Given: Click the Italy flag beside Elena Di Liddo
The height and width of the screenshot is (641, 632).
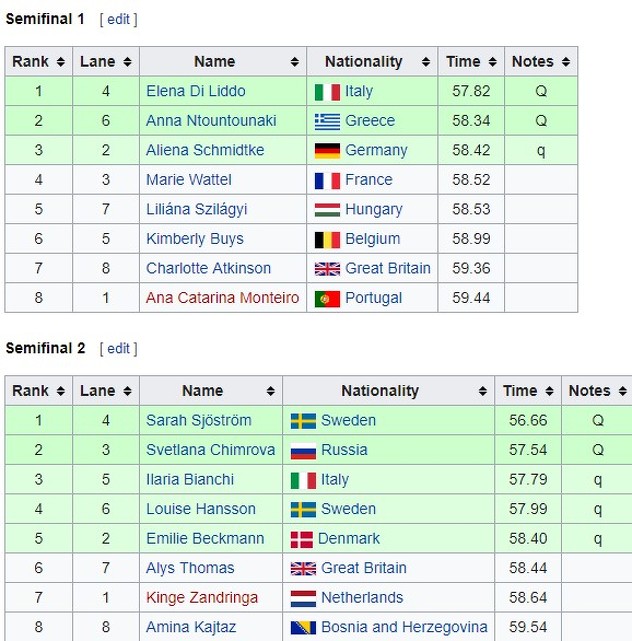Looking at the screenshot, I should pos(327,91).
